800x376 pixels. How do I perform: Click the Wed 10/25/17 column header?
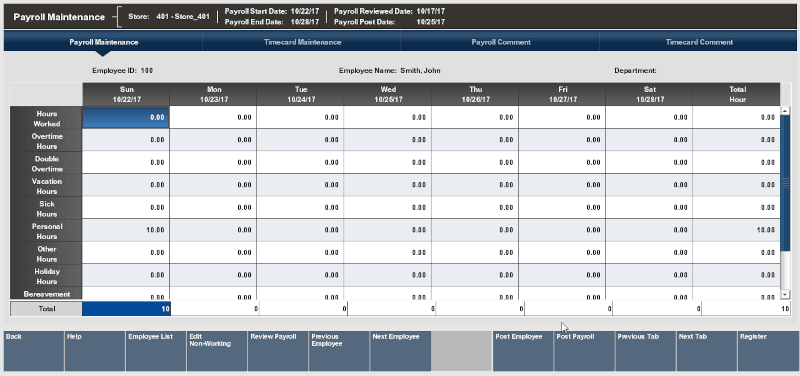coord(388,94)
